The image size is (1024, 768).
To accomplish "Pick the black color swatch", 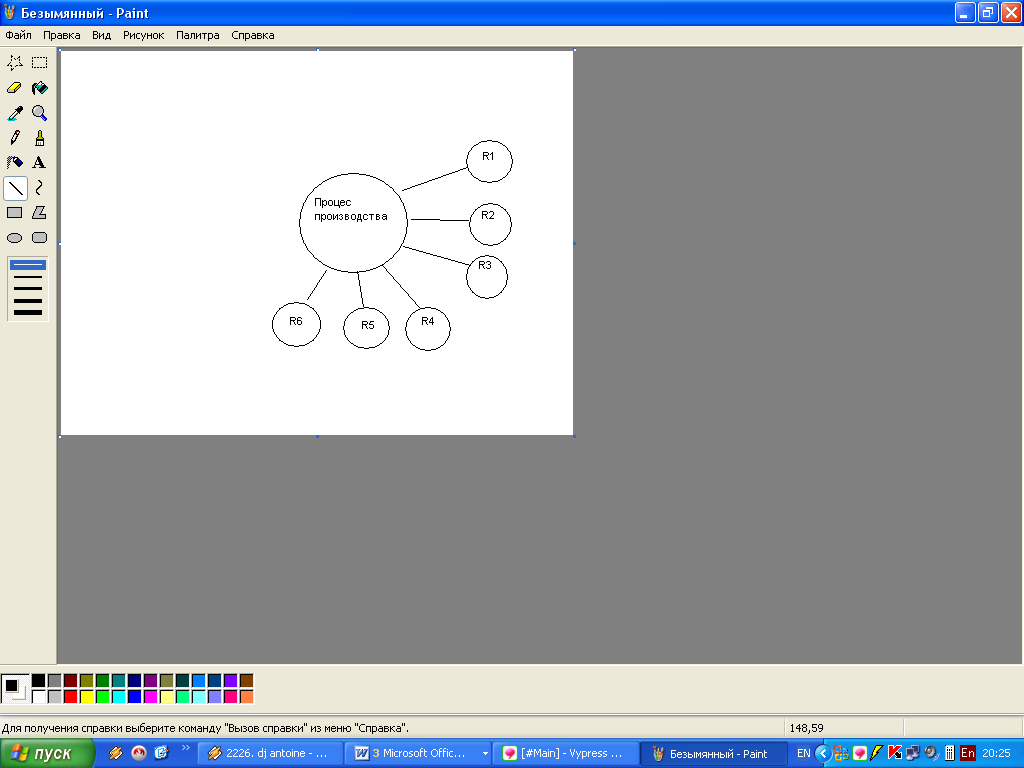I will [39, 680].
